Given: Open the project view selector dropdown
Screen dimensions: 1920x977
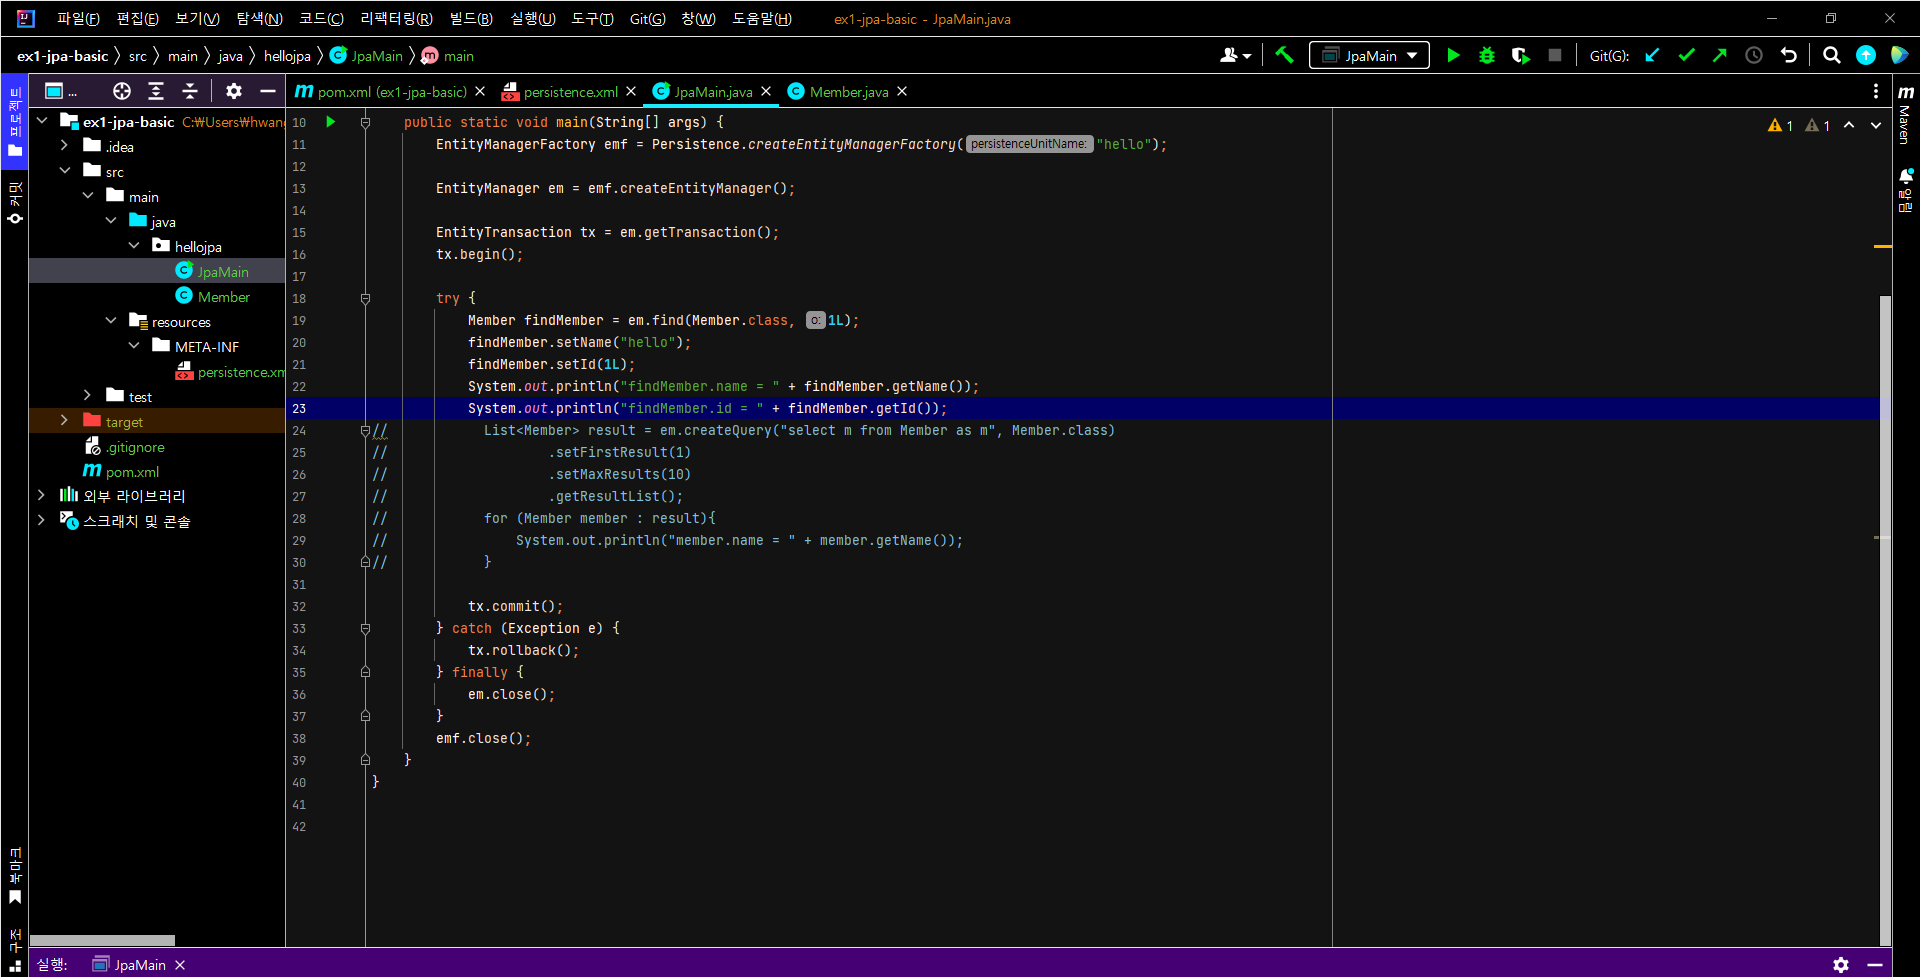Looking at the screenshot, I should tap(61, 91).
